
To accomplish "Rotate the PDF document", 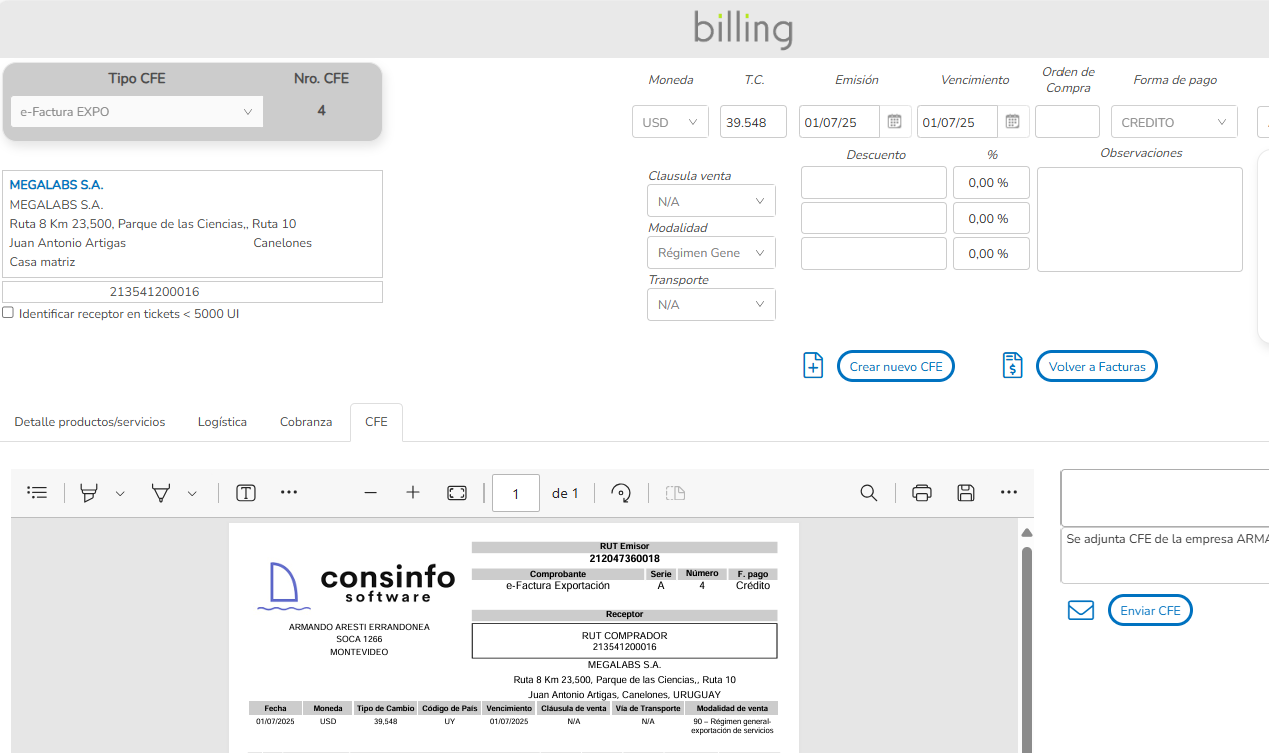I will coord(621,492).
